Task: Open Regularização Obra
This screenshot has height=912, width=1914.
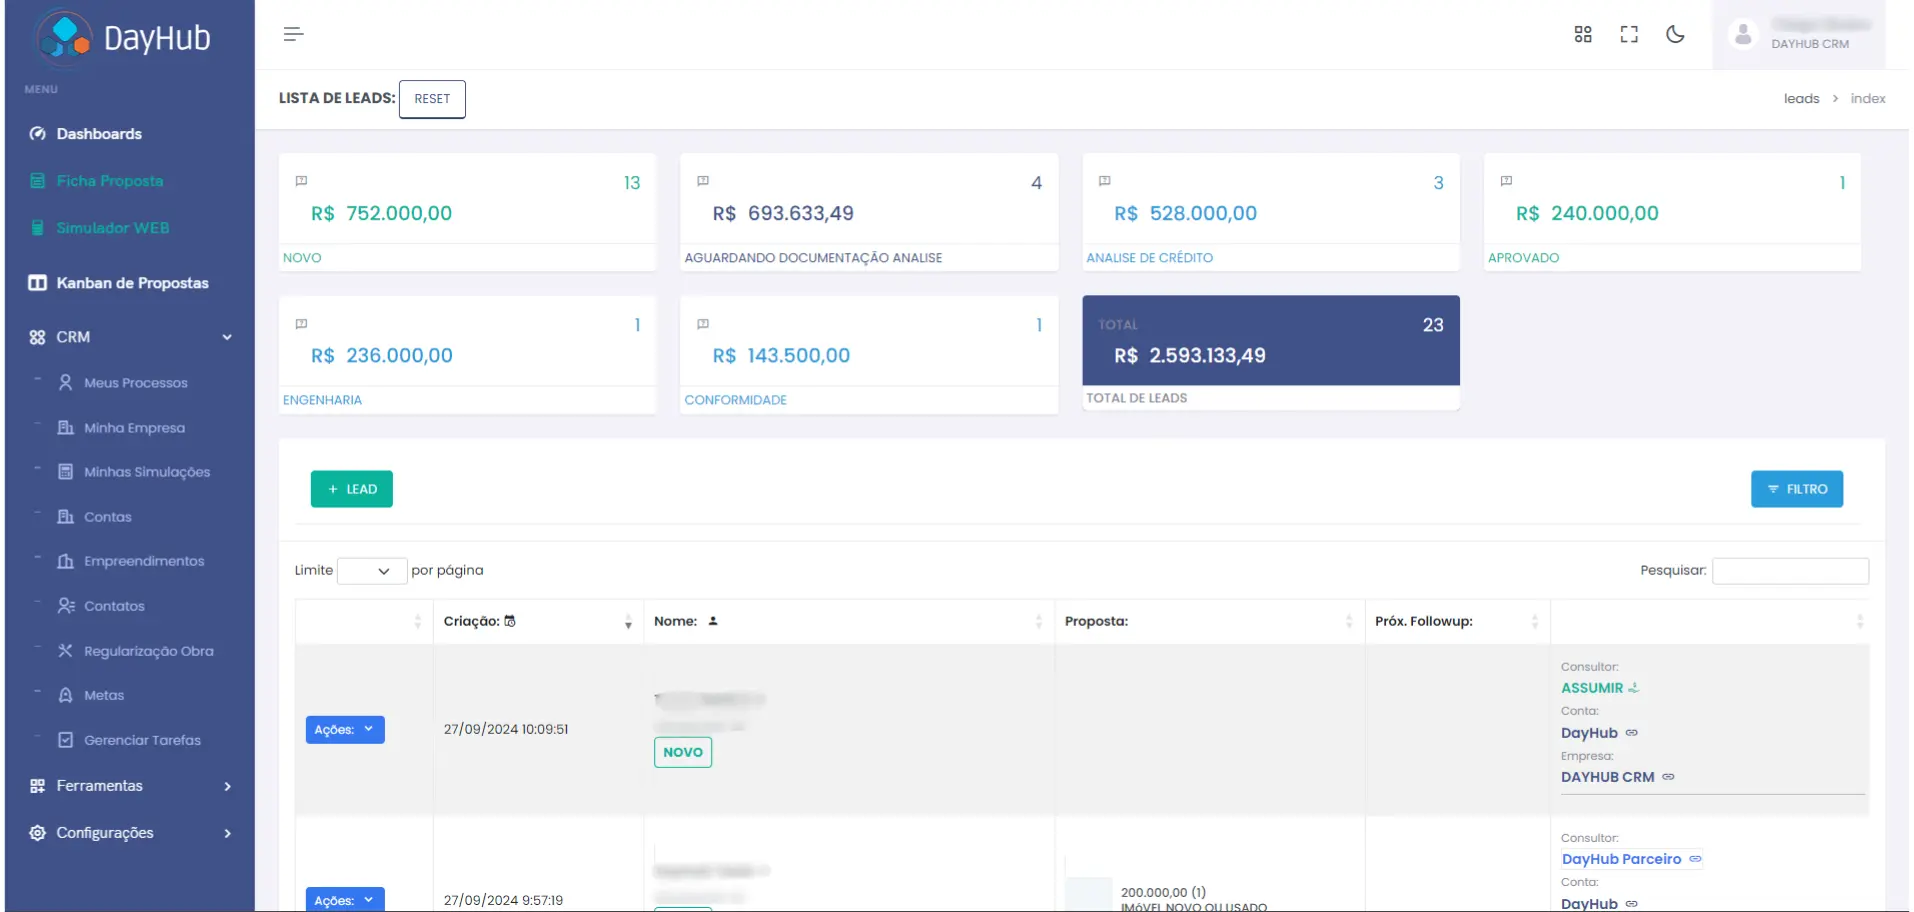Action: [148, 651]
